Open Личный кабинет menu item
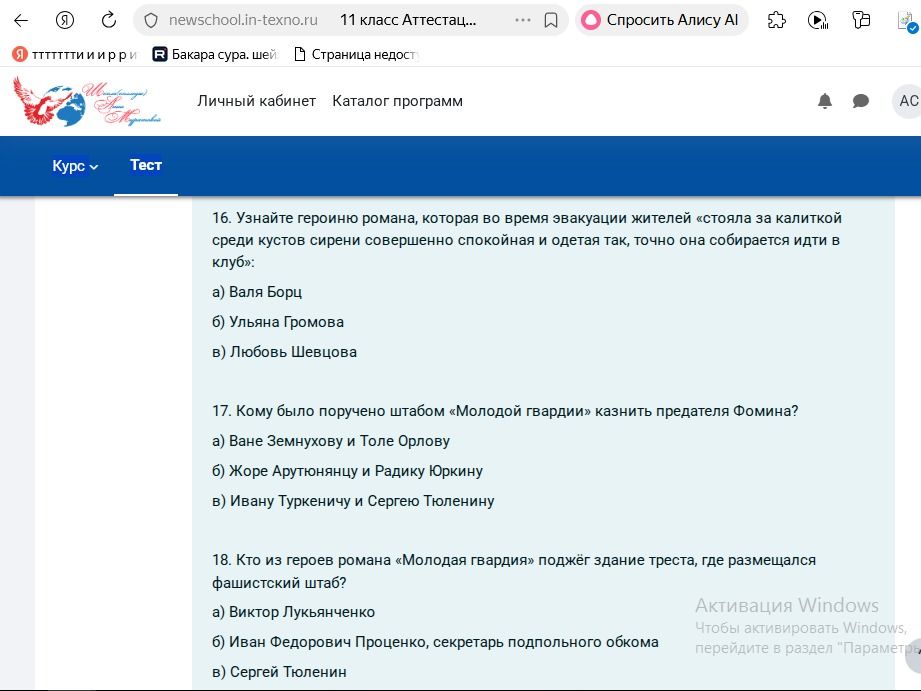 257,101
